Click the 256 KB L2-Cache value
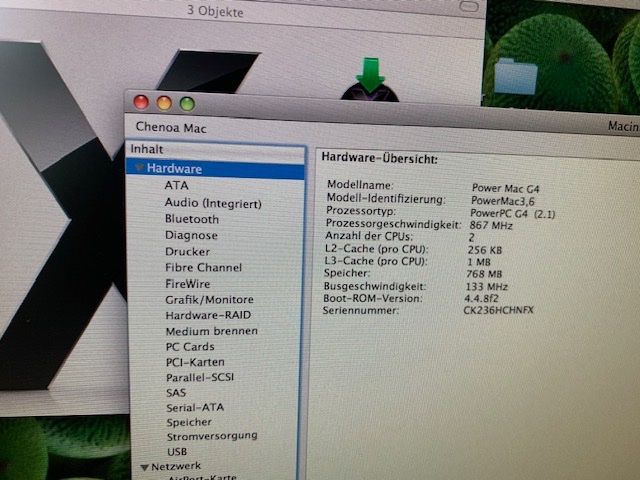 (485, 250)
